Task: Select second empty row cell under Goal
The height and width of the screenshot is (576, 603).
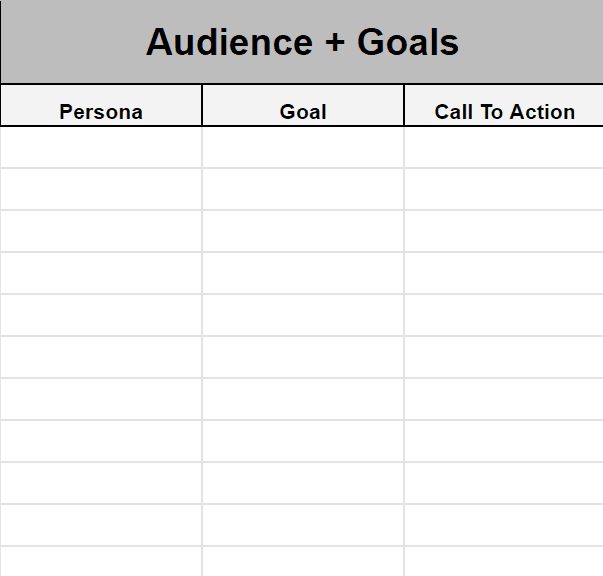Action: (x=303, y=189)
